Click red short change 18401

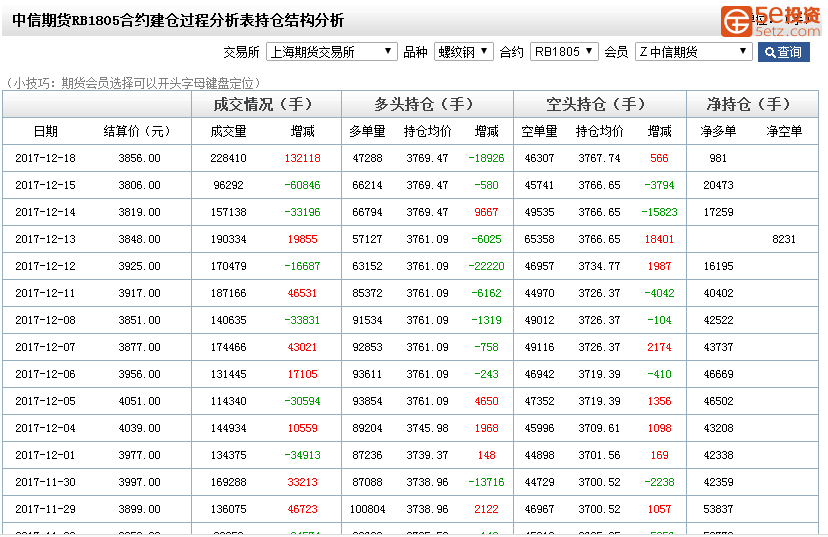(659, 239)
